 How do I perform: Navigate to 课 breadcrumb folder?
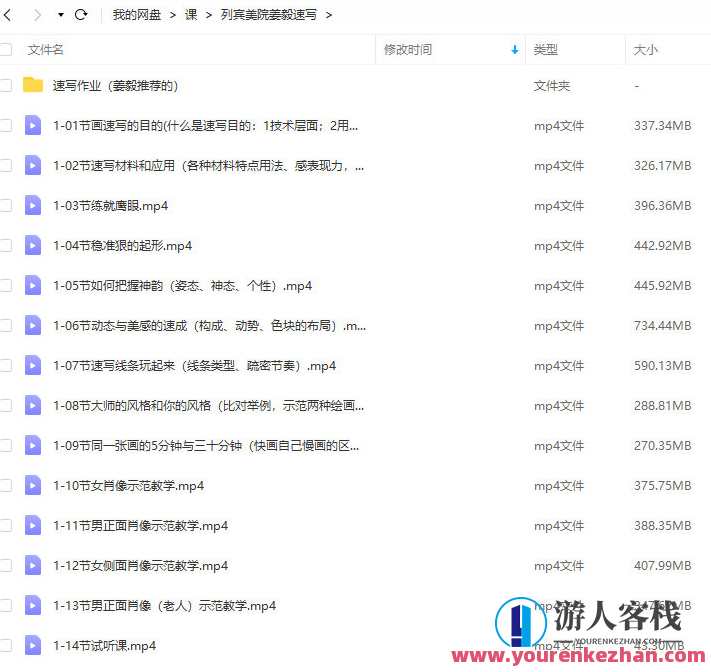pos(191,15)
